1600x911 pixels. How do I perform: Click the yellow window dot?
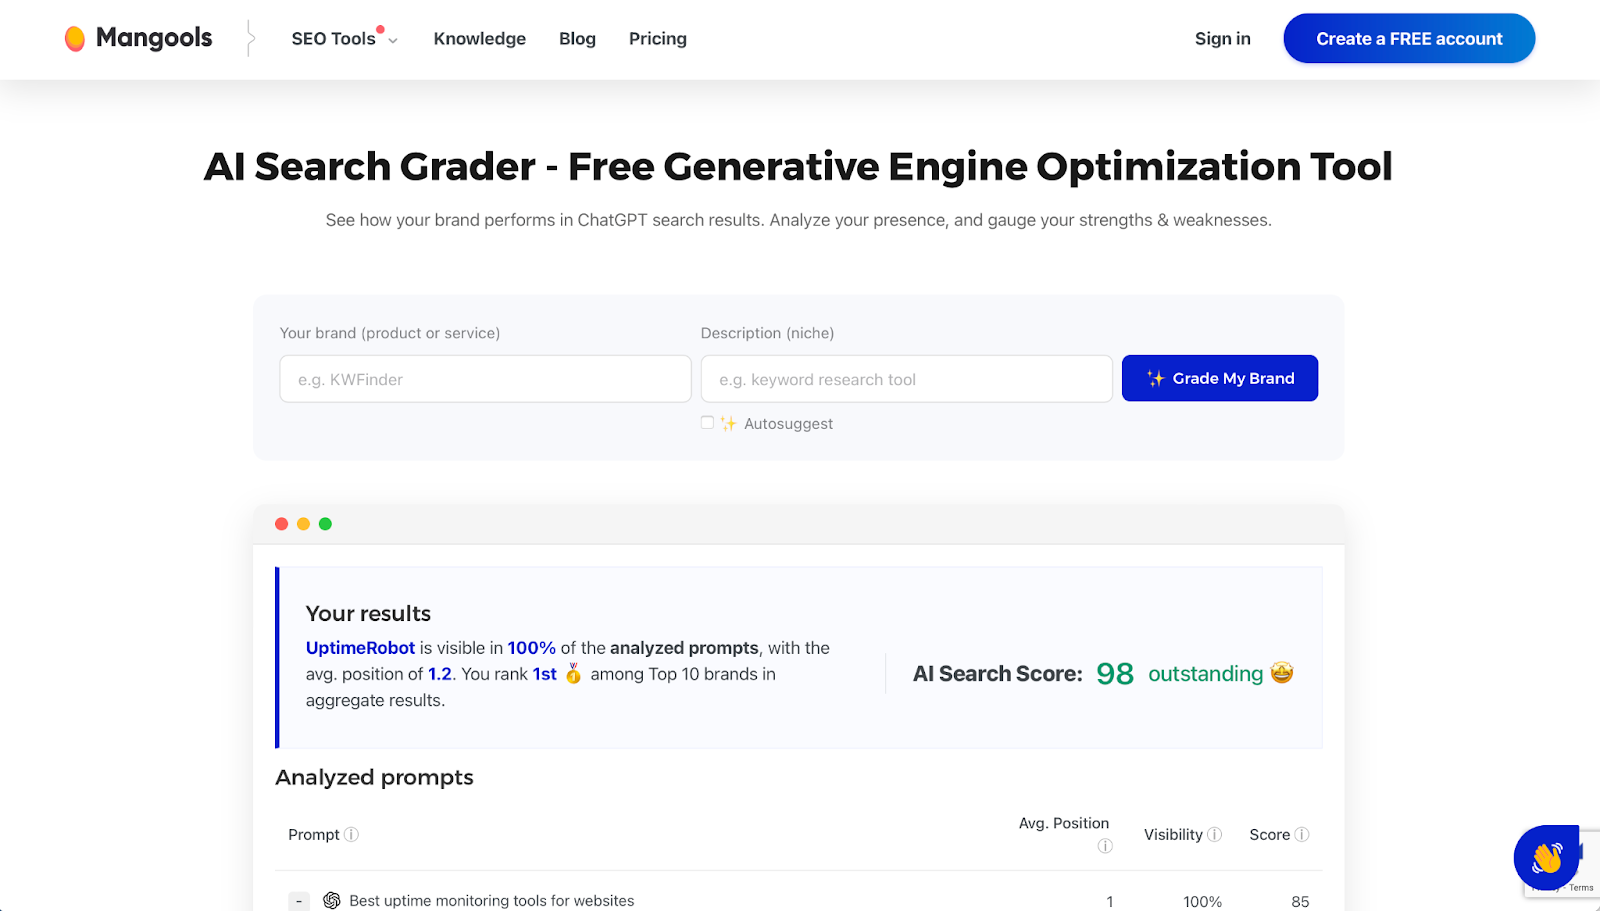click(x=303, y=524)
